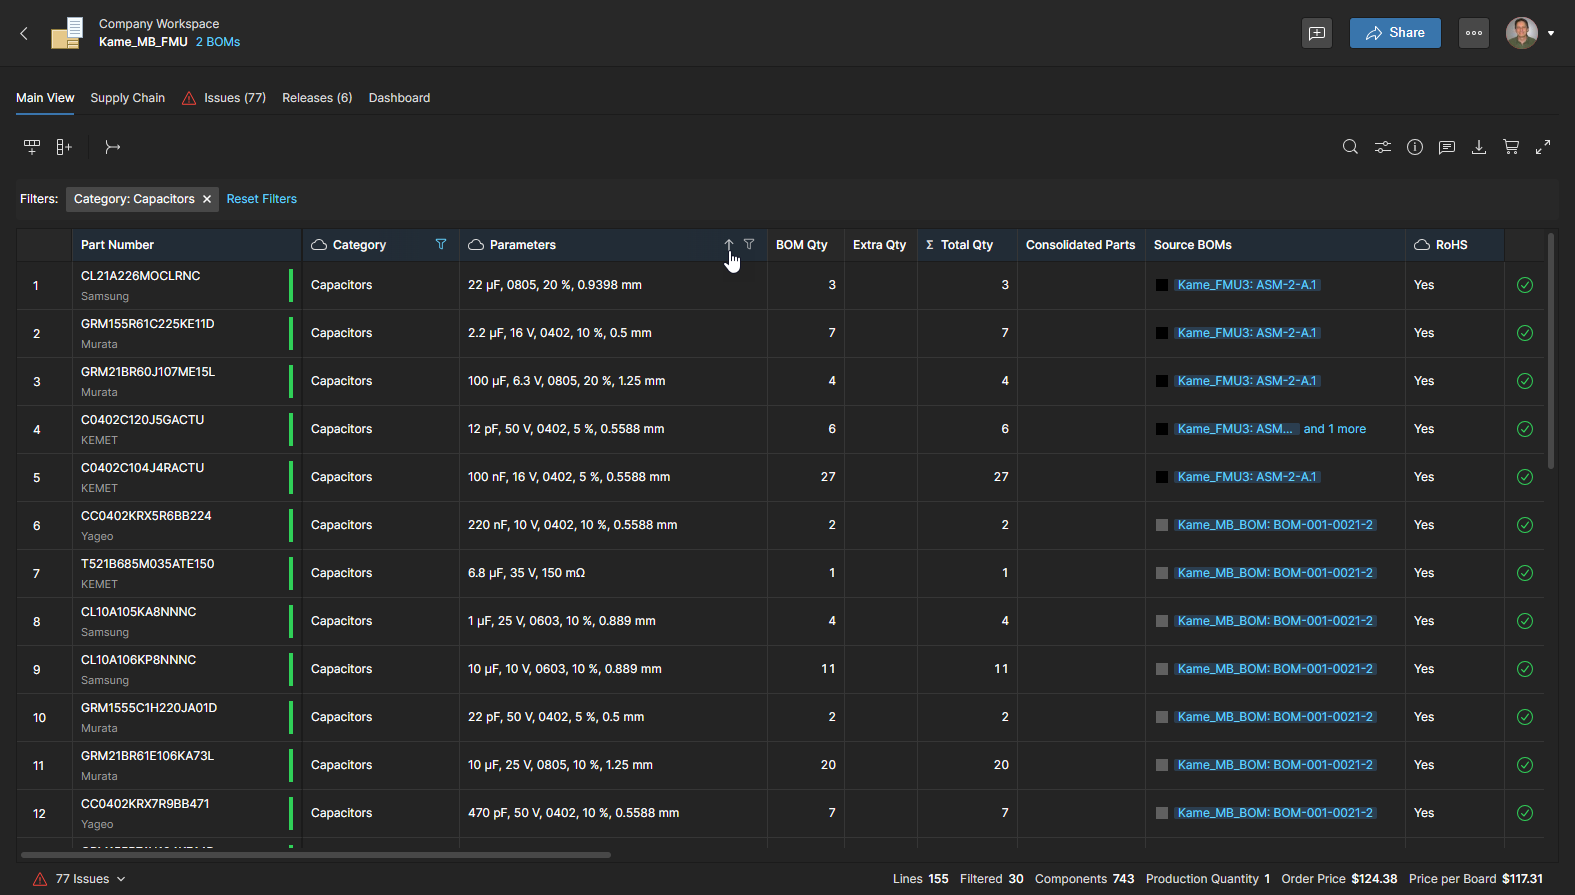Screen dimensions: 1575x895
Task: Click the search magnifier icon in toolbar
Action: point(1350,147)
